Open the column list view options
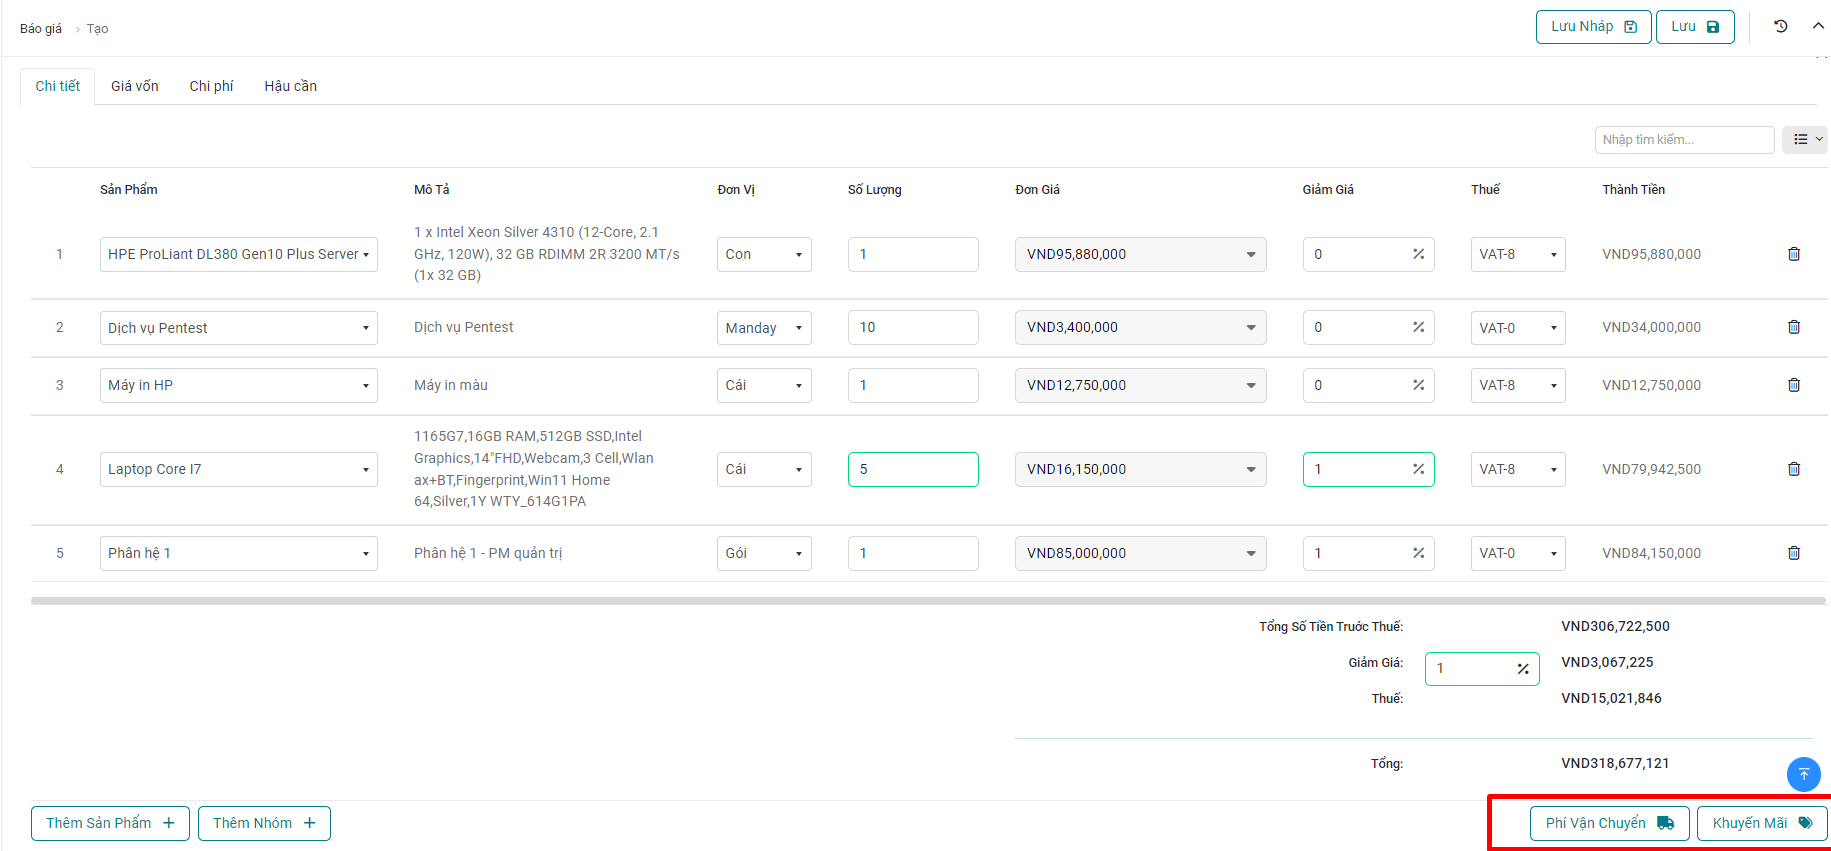This screenshot has width=1831, height=851. click(1806, 140)
